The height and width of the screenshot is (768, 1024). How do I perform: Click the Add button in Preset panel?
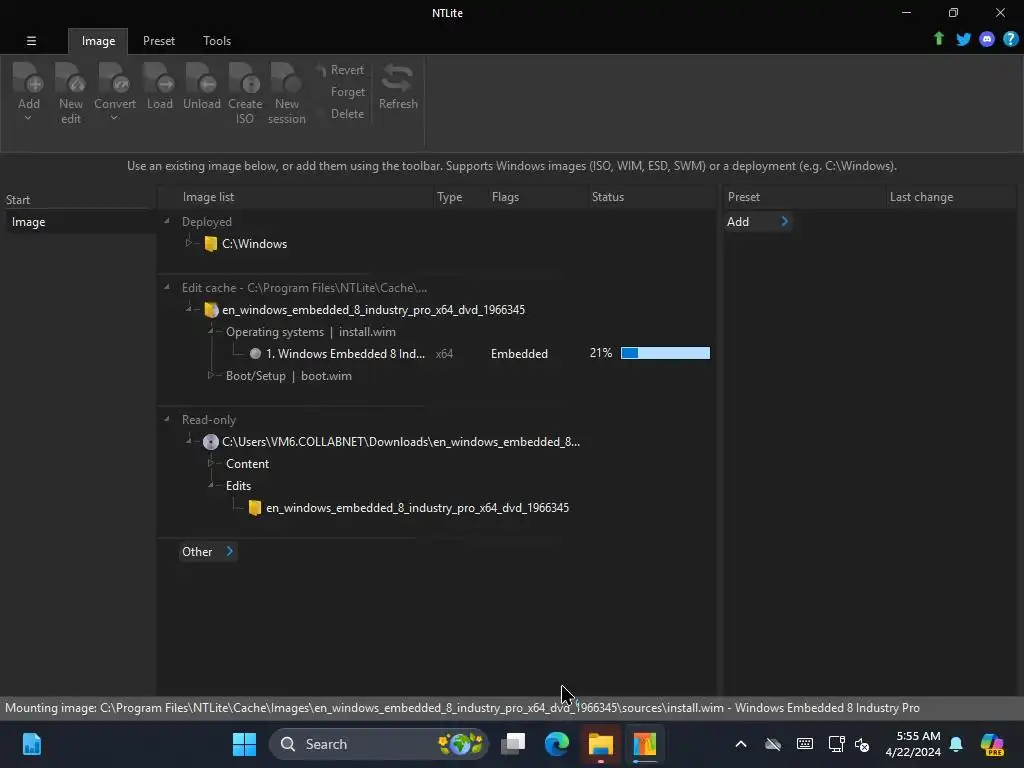tap(758, 222)
